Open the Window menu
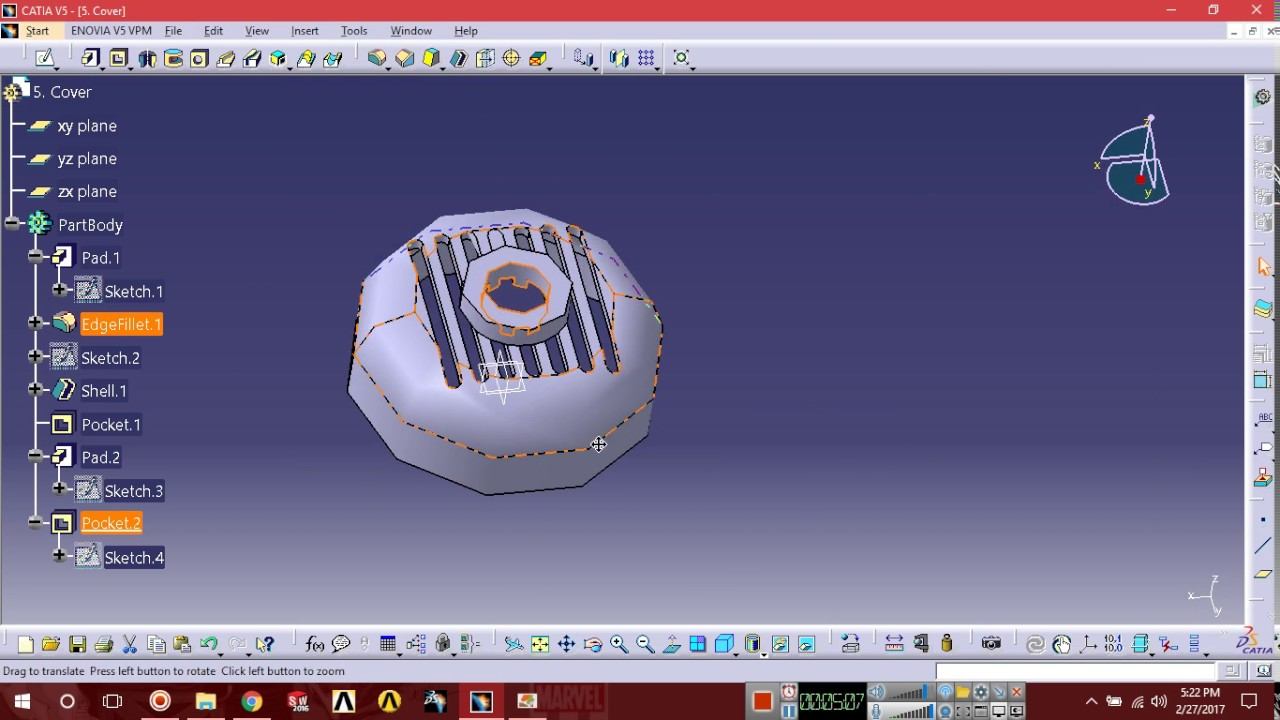Viewport: 1280px width, 720px height. coord(411,31)
